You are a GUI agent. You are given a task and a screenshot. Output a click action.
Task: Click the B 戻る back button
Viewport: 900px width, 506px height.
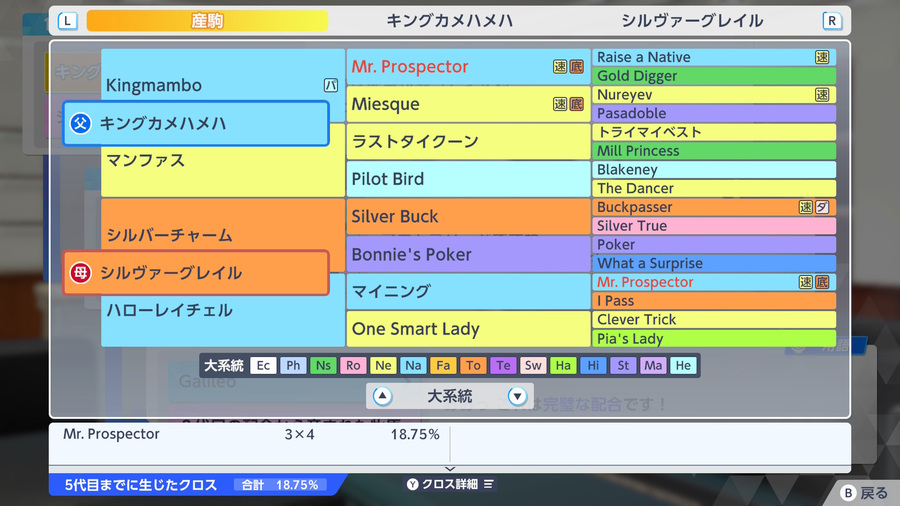865,493
